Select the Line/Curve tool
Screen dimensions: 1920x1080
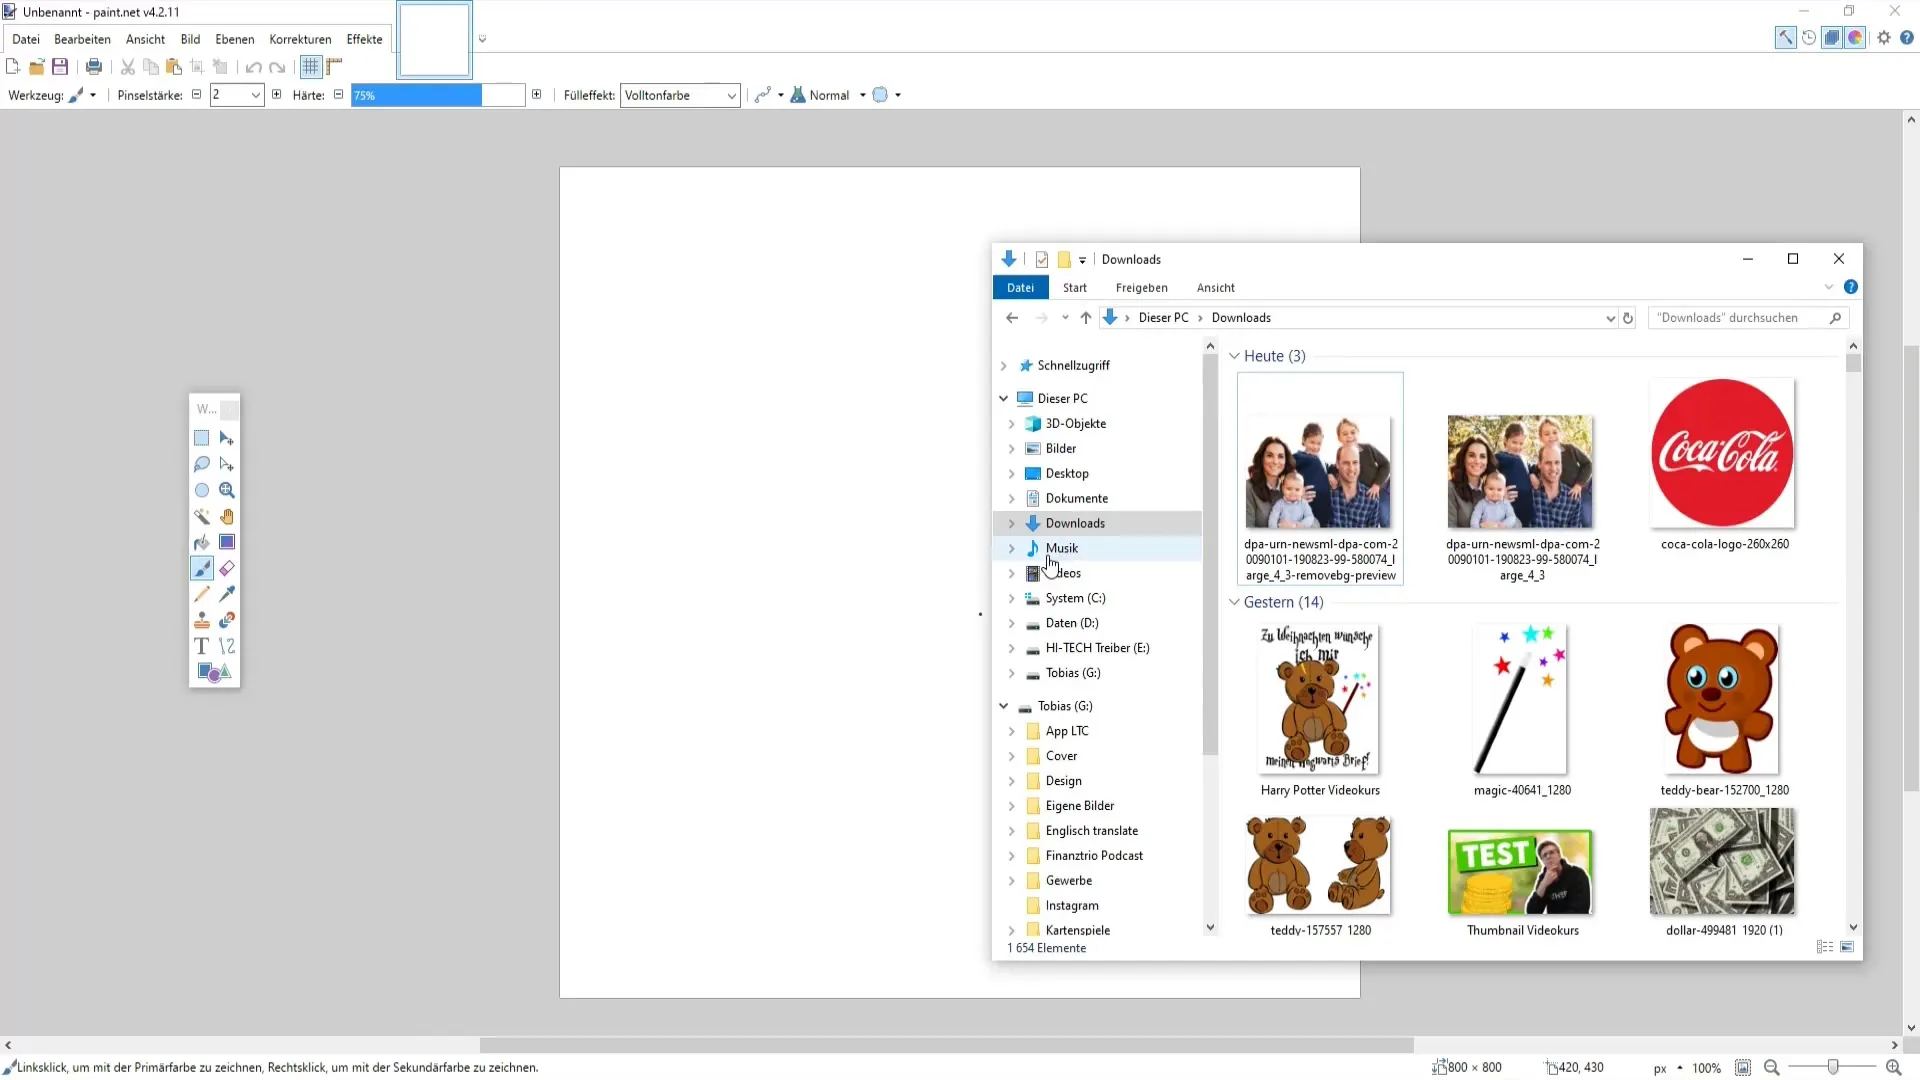click(x=227, y=646)
